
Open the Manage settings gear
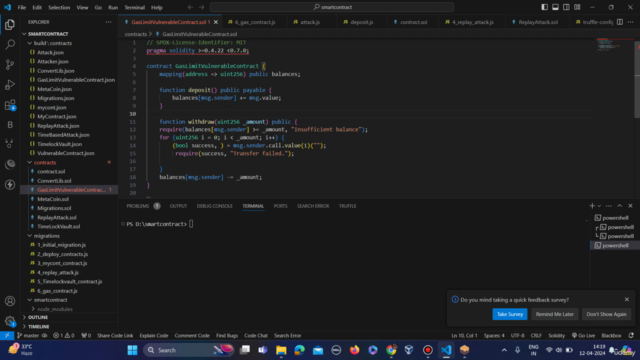point(10,321)
